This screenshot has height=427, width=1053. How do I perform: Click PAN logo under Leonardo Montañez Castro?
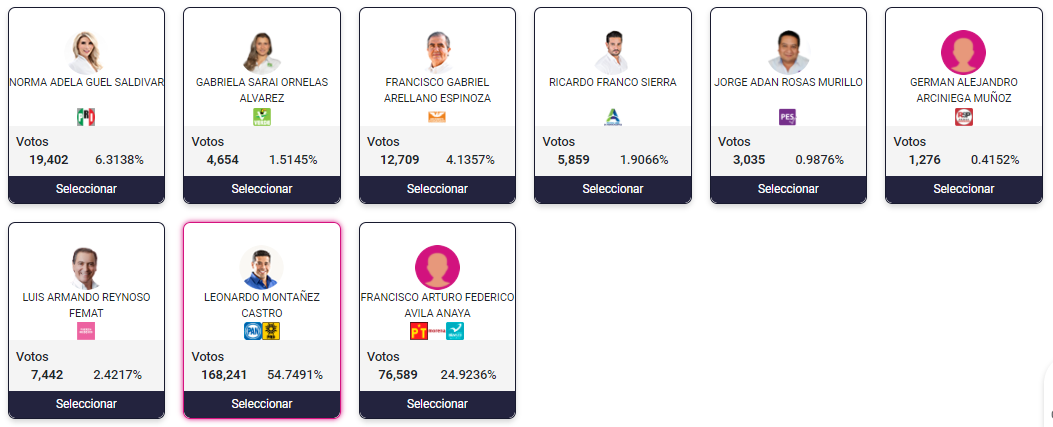pos(252,331)
